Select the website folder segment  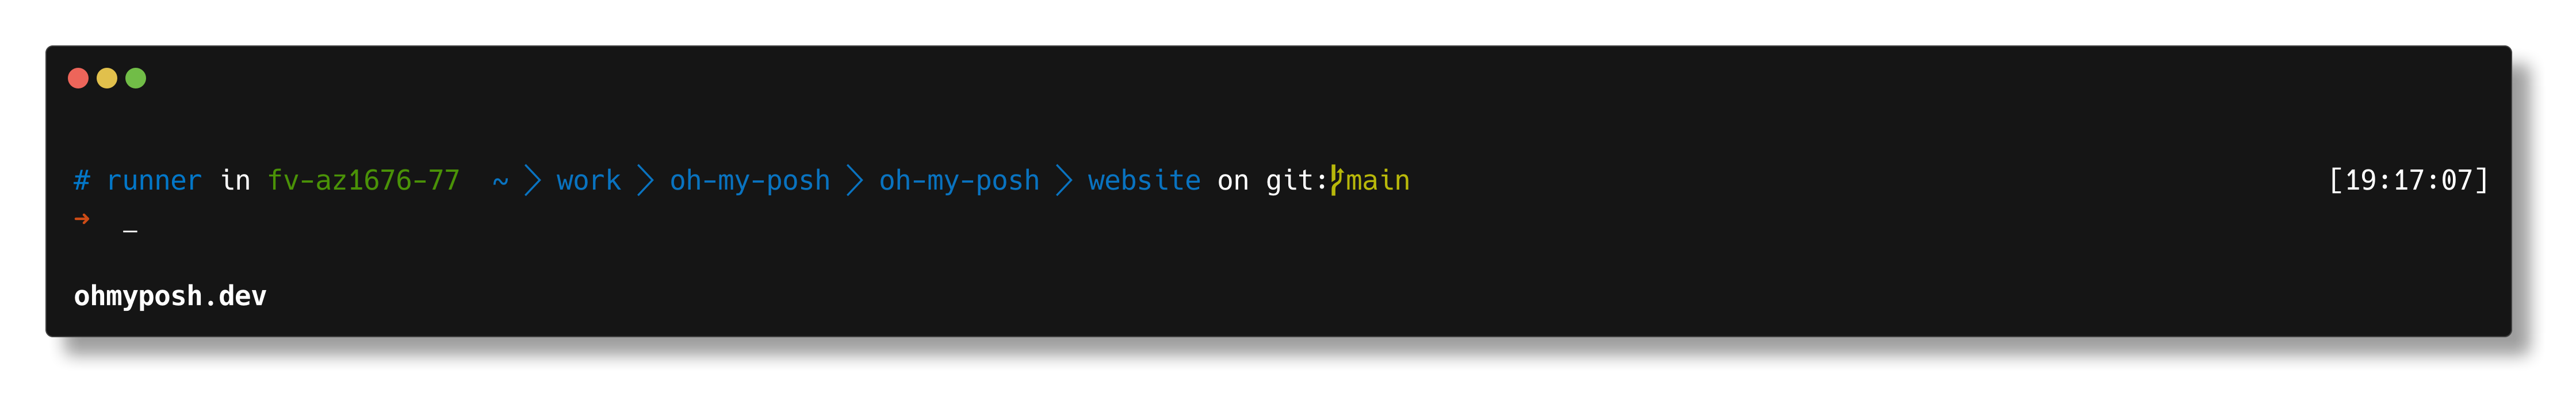pyautogui.click(x=1144, y=181)
